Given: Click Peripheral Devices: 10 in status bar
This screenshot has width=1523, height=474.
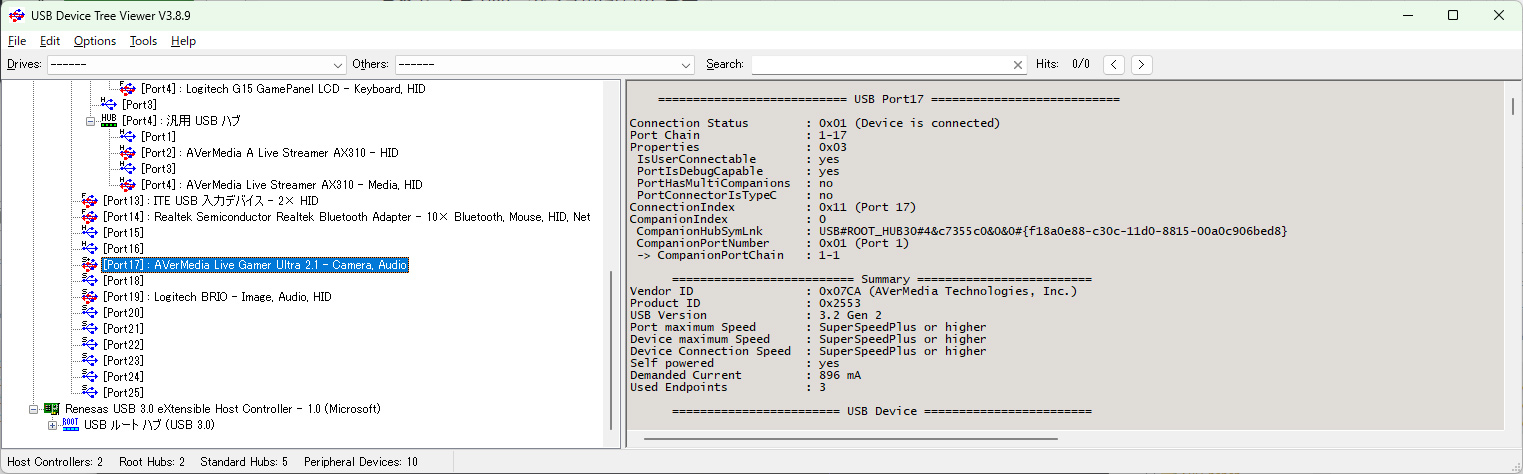Looking at the screenshot, I should (361, 462).
